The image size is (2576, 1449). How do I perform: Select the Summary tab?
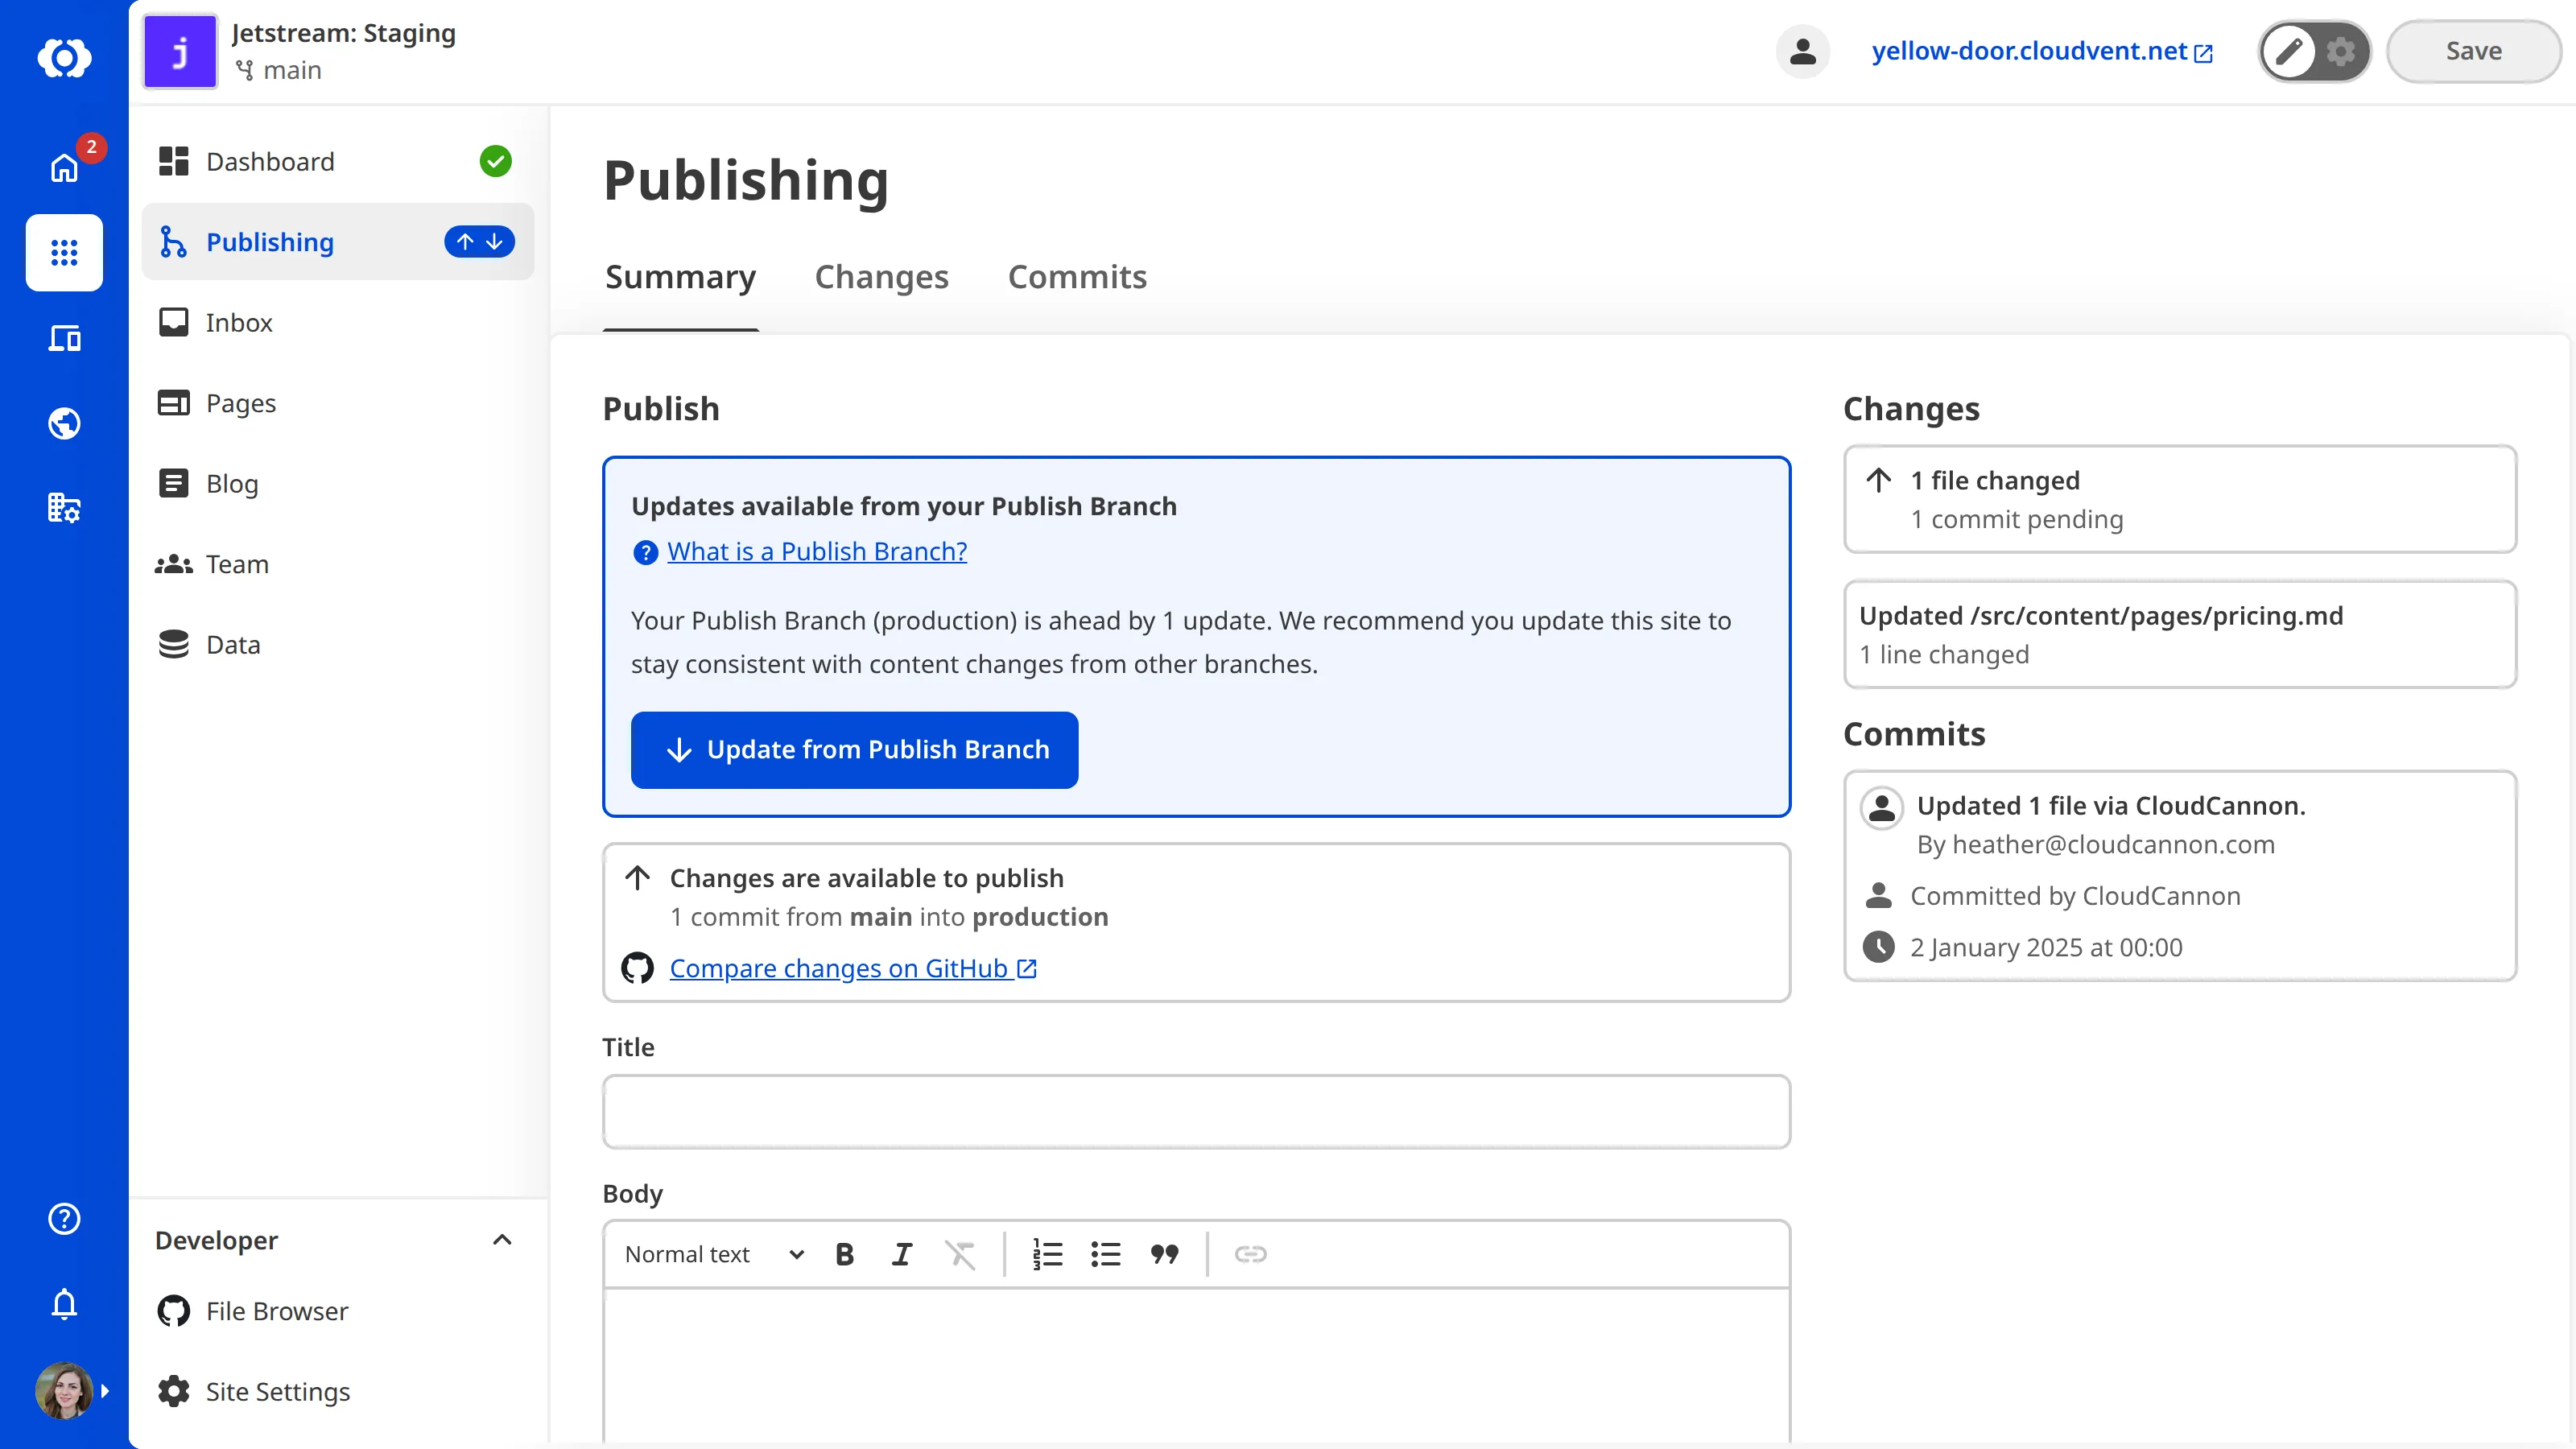pyautogui.click(x=680, y=277)
